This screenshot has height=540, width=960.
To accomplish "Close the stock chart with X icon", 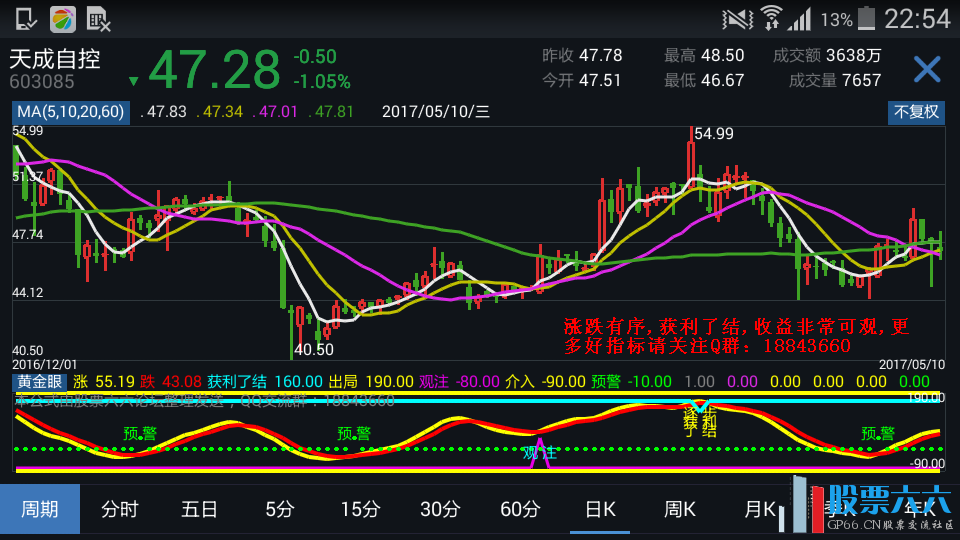I will tap(927, 69).
